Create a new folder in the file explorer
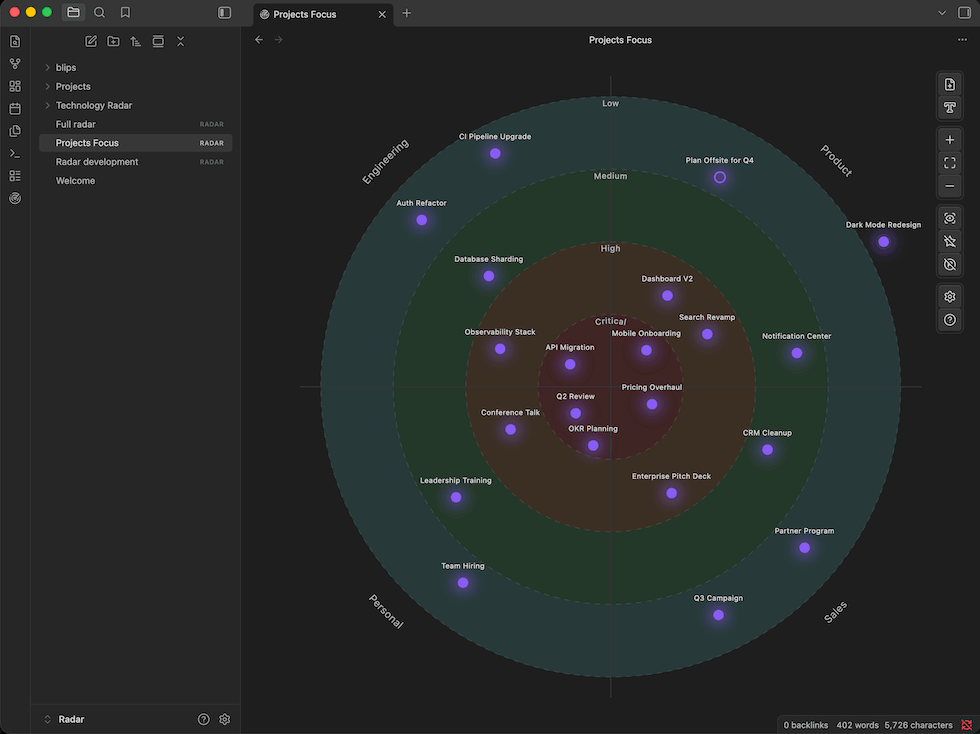This screenshot has height=734, width=980. [x=113, y=41]
